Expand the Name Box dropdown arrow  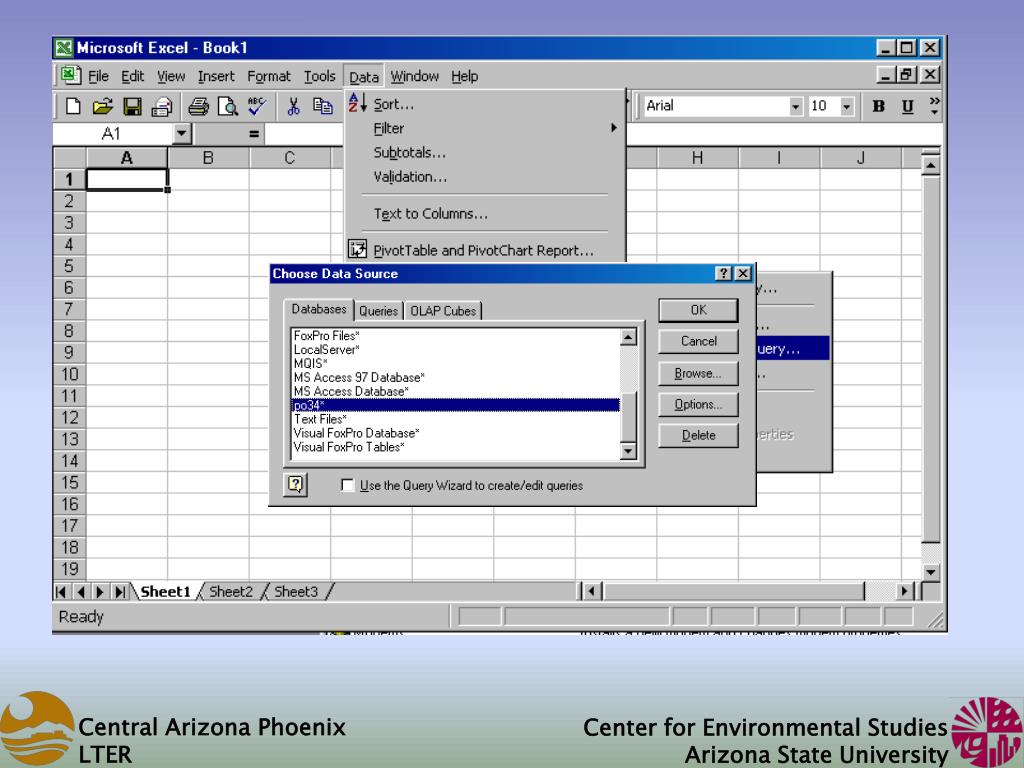click(182, 134)
